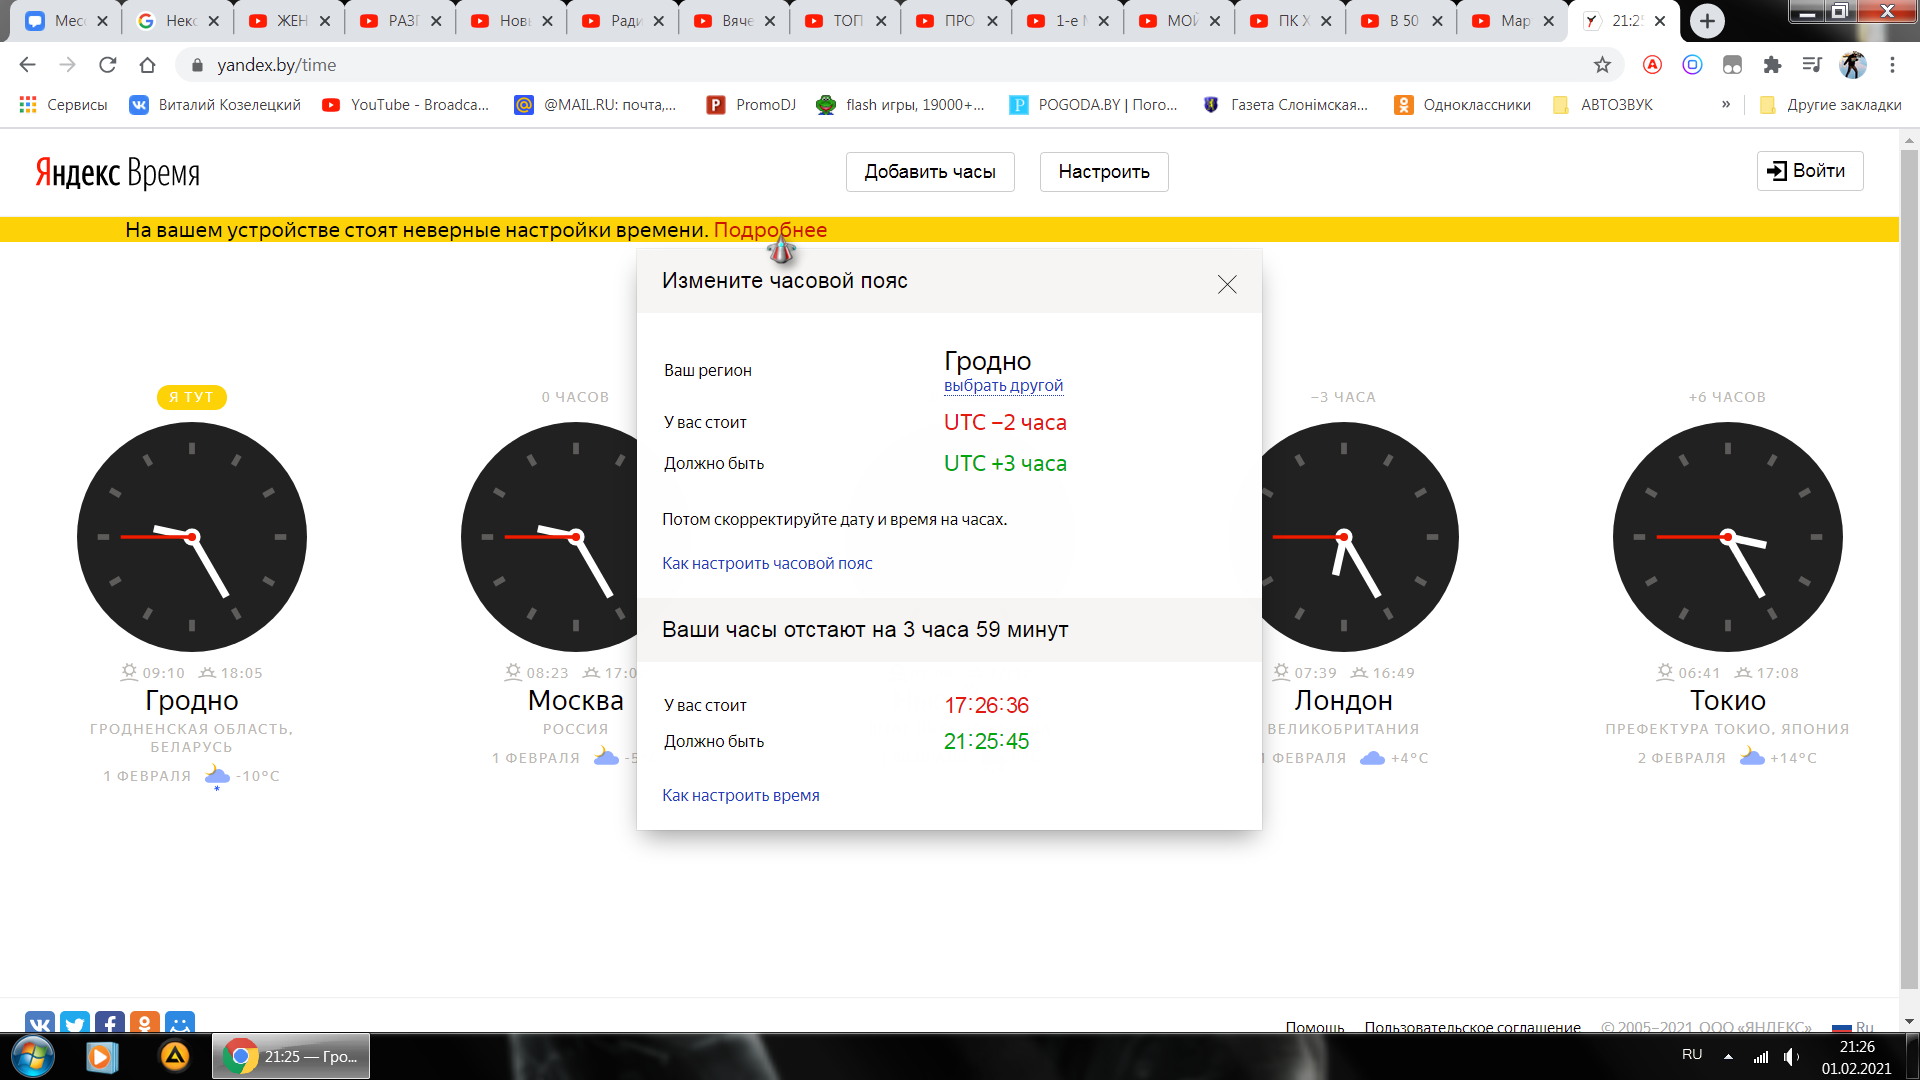Screen dimensions: 1920x1080
Task: Click the Chrome forward arrow
Action: click(x=67, y=65)
